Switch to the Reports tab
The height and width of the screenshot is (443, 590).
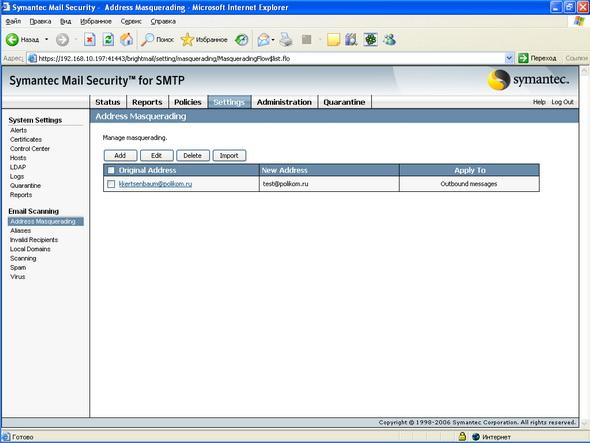(147, 102)
